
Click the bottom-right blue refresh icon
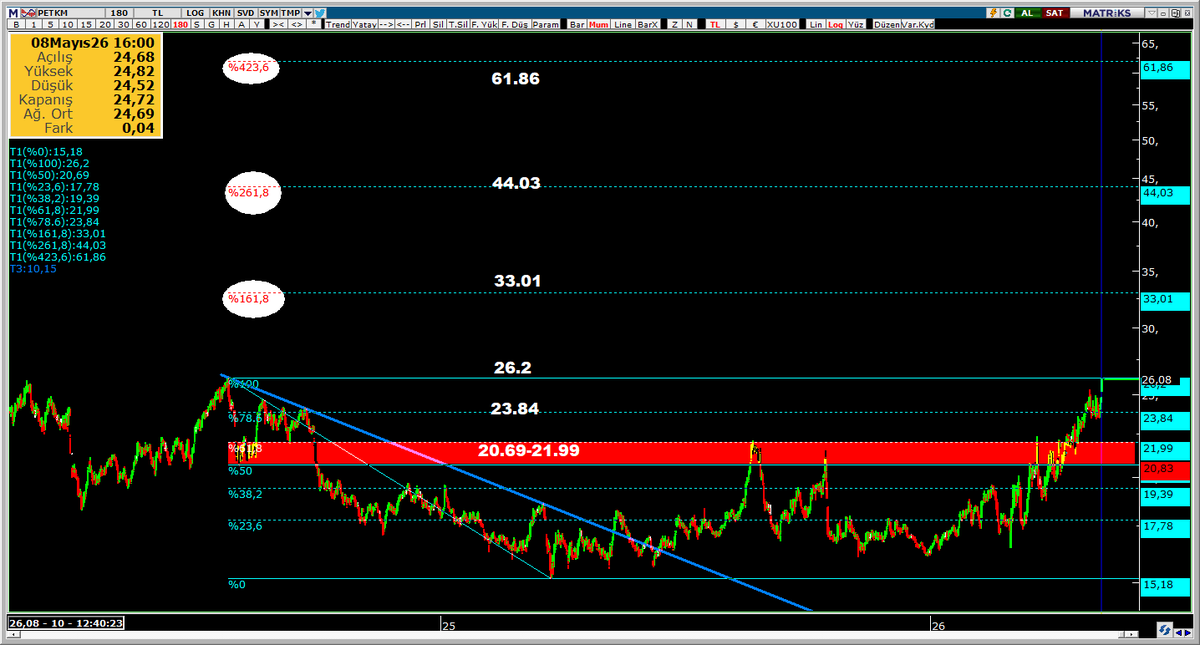click(1163, 630)
